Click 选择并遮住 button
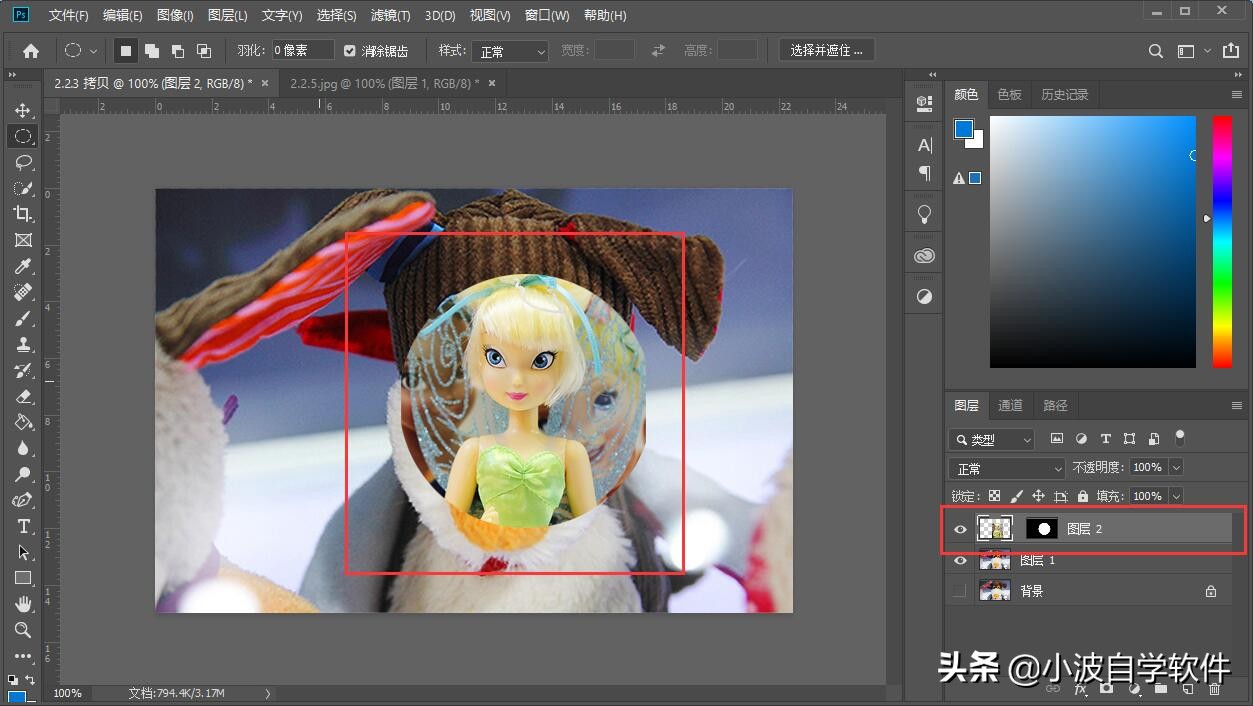1253x706 pixels. (x=827, y=50)
